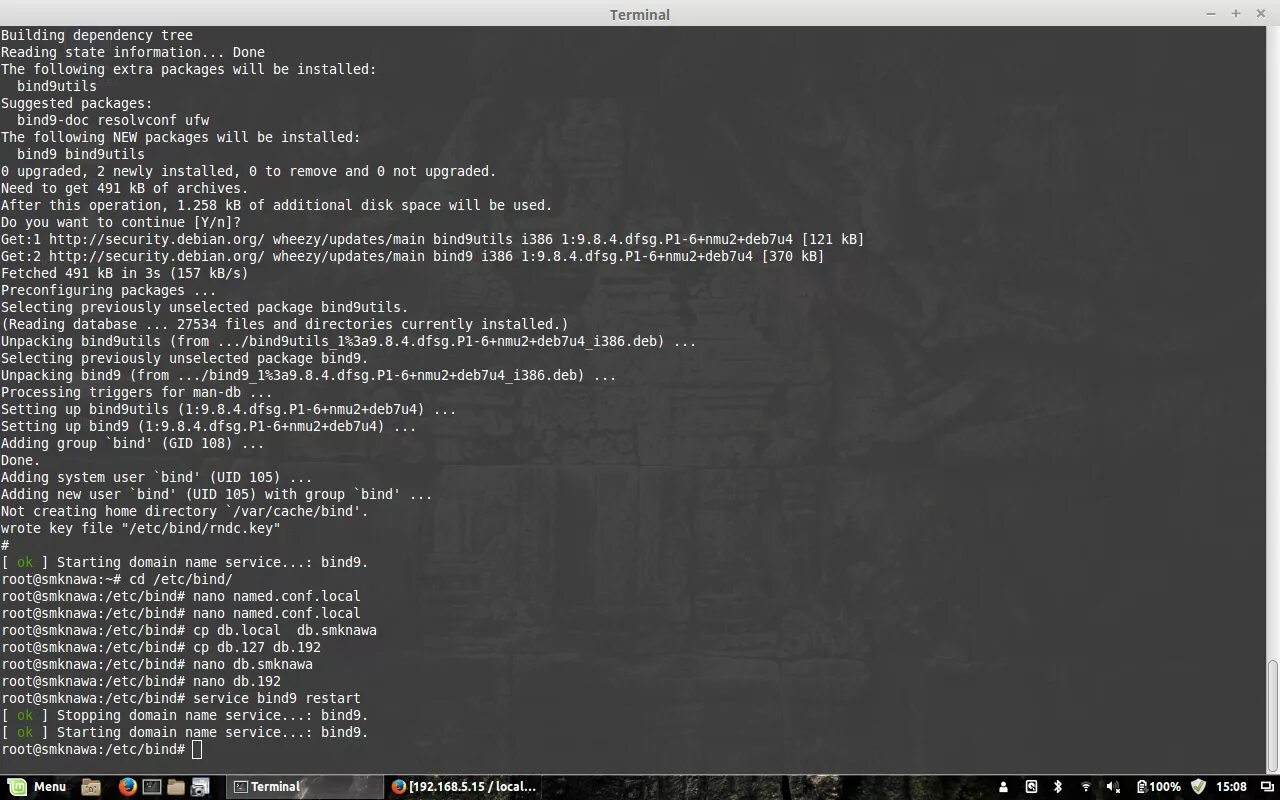Click 'Processing triggers for man-db' line
The image size is (1280, 800).
click(137, 392)
